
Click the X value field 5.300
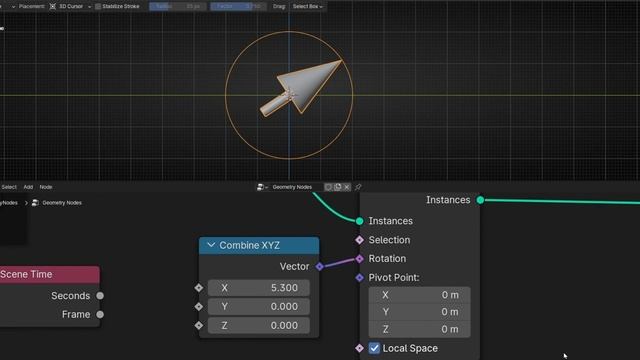[x=259, y=288]
